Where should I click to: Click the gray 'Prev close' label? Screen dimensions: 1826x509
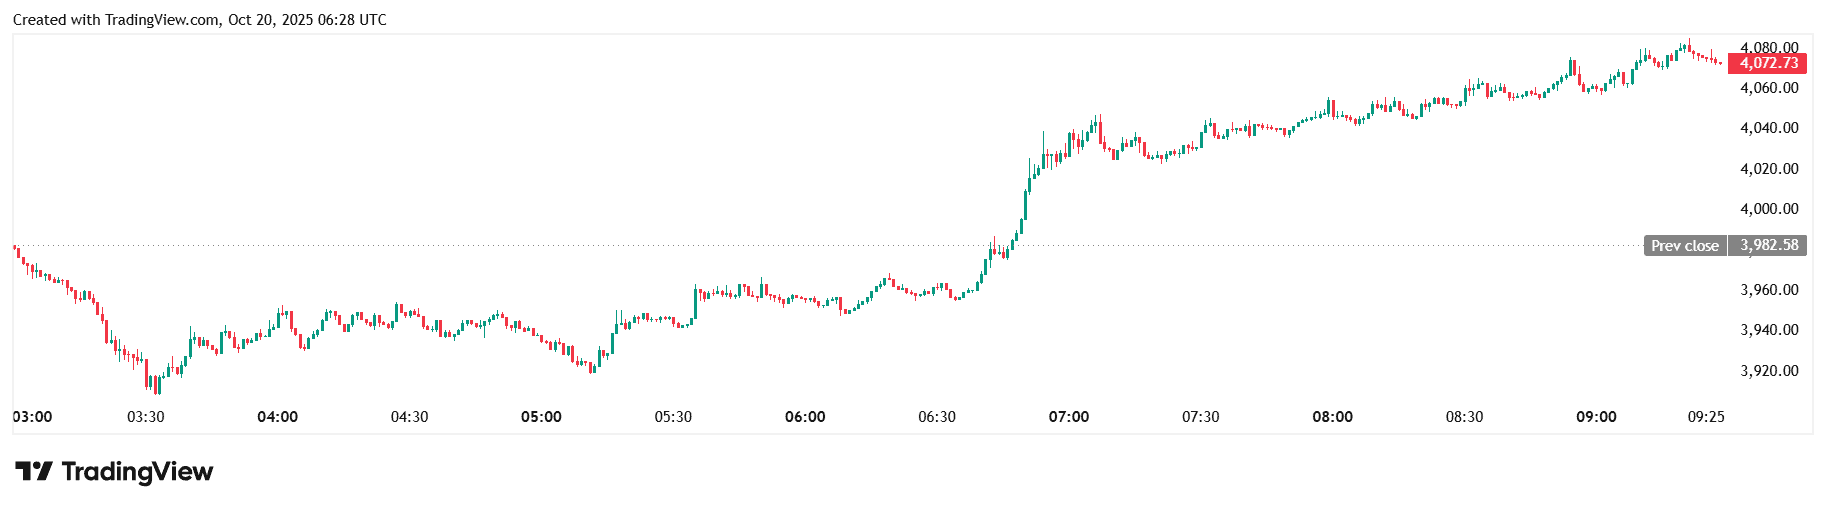tap(1684, 245)
